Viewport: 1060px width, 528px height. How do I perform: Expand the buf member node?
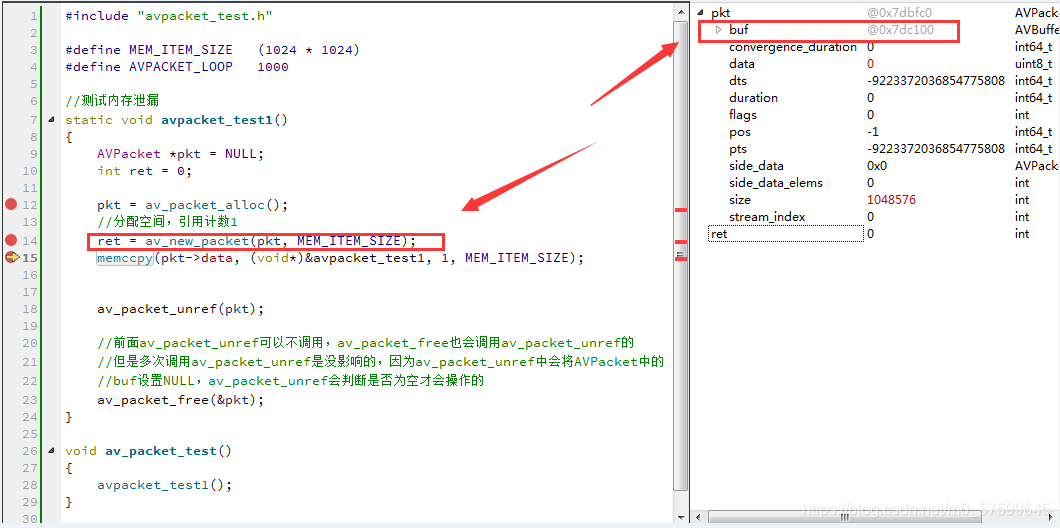tap(719, 30)
